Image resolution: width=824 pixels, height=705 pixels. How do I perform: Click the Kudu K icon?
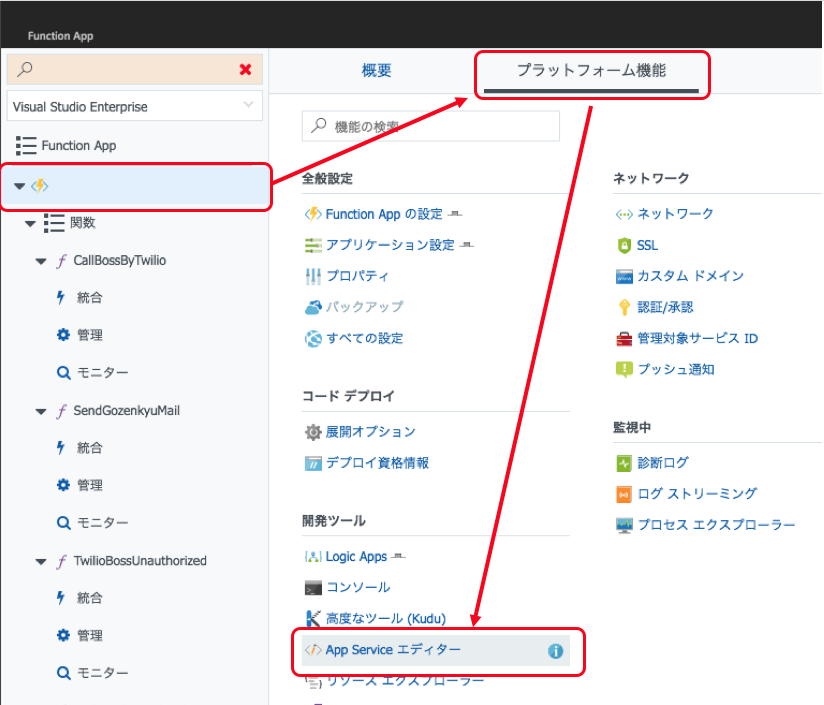click(313, 618)
